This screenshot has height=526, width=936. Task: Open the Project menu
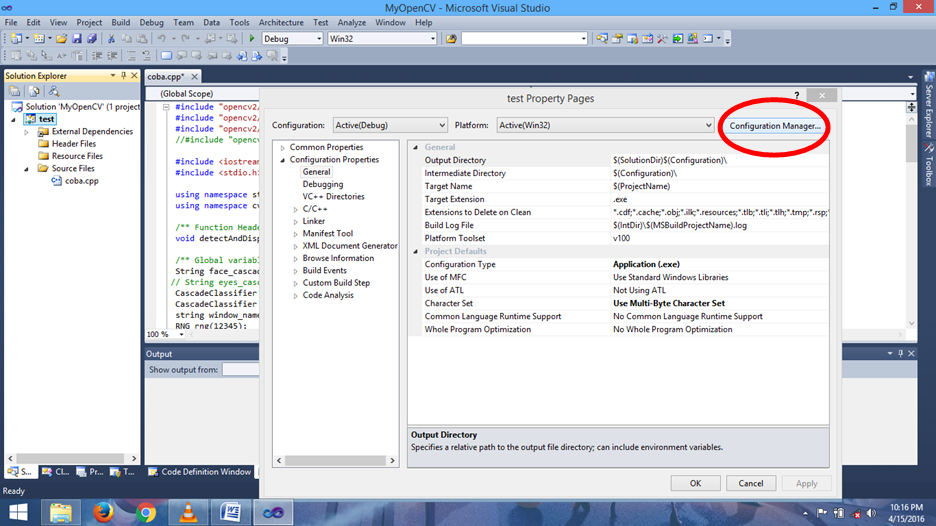(x=89, y=23)
